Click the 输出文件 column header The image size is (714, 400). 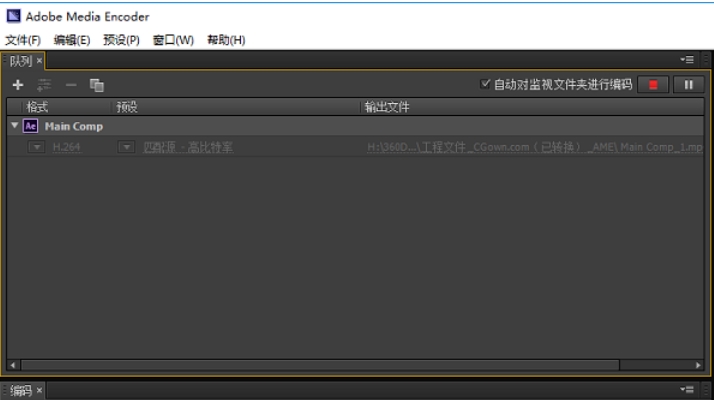(387, 108)
